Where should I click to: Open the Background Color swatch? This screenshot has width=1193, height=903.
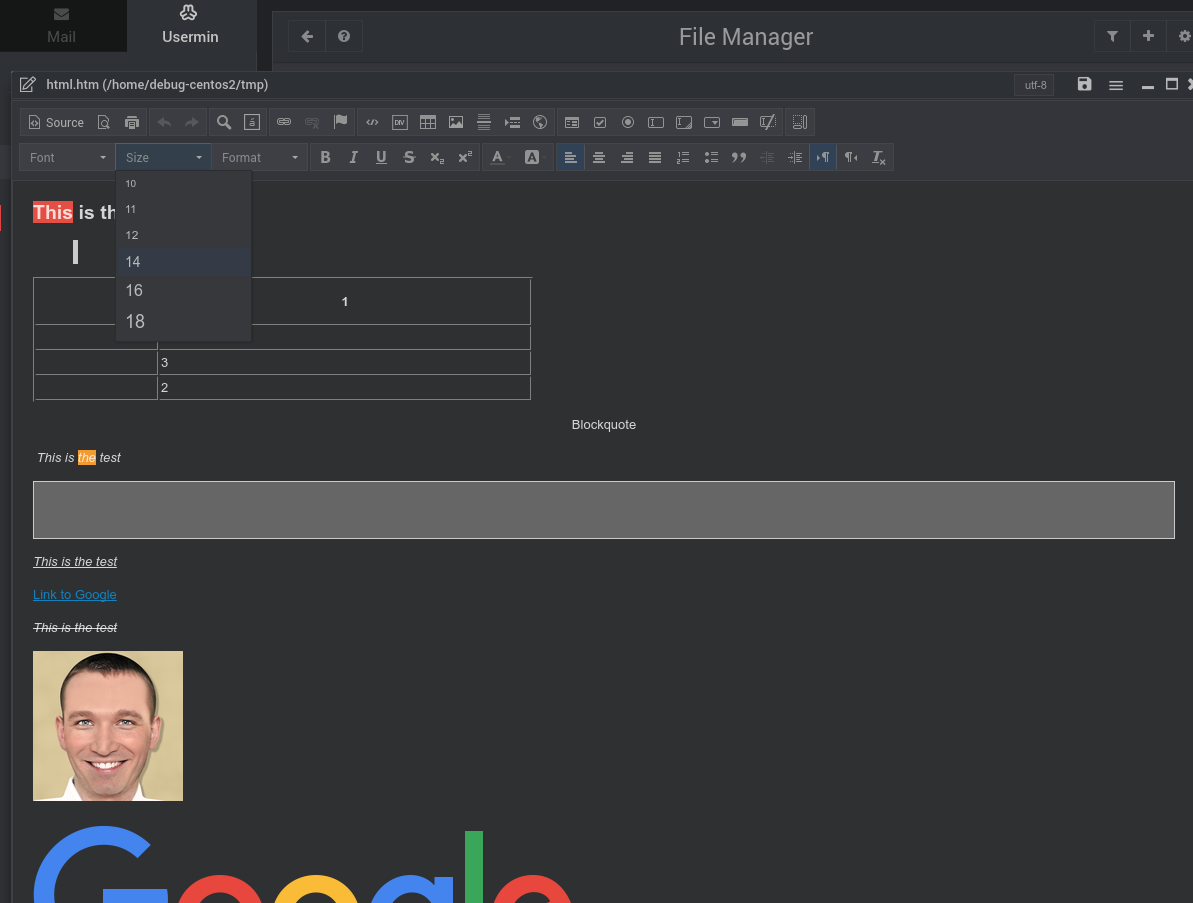(531, 157)
